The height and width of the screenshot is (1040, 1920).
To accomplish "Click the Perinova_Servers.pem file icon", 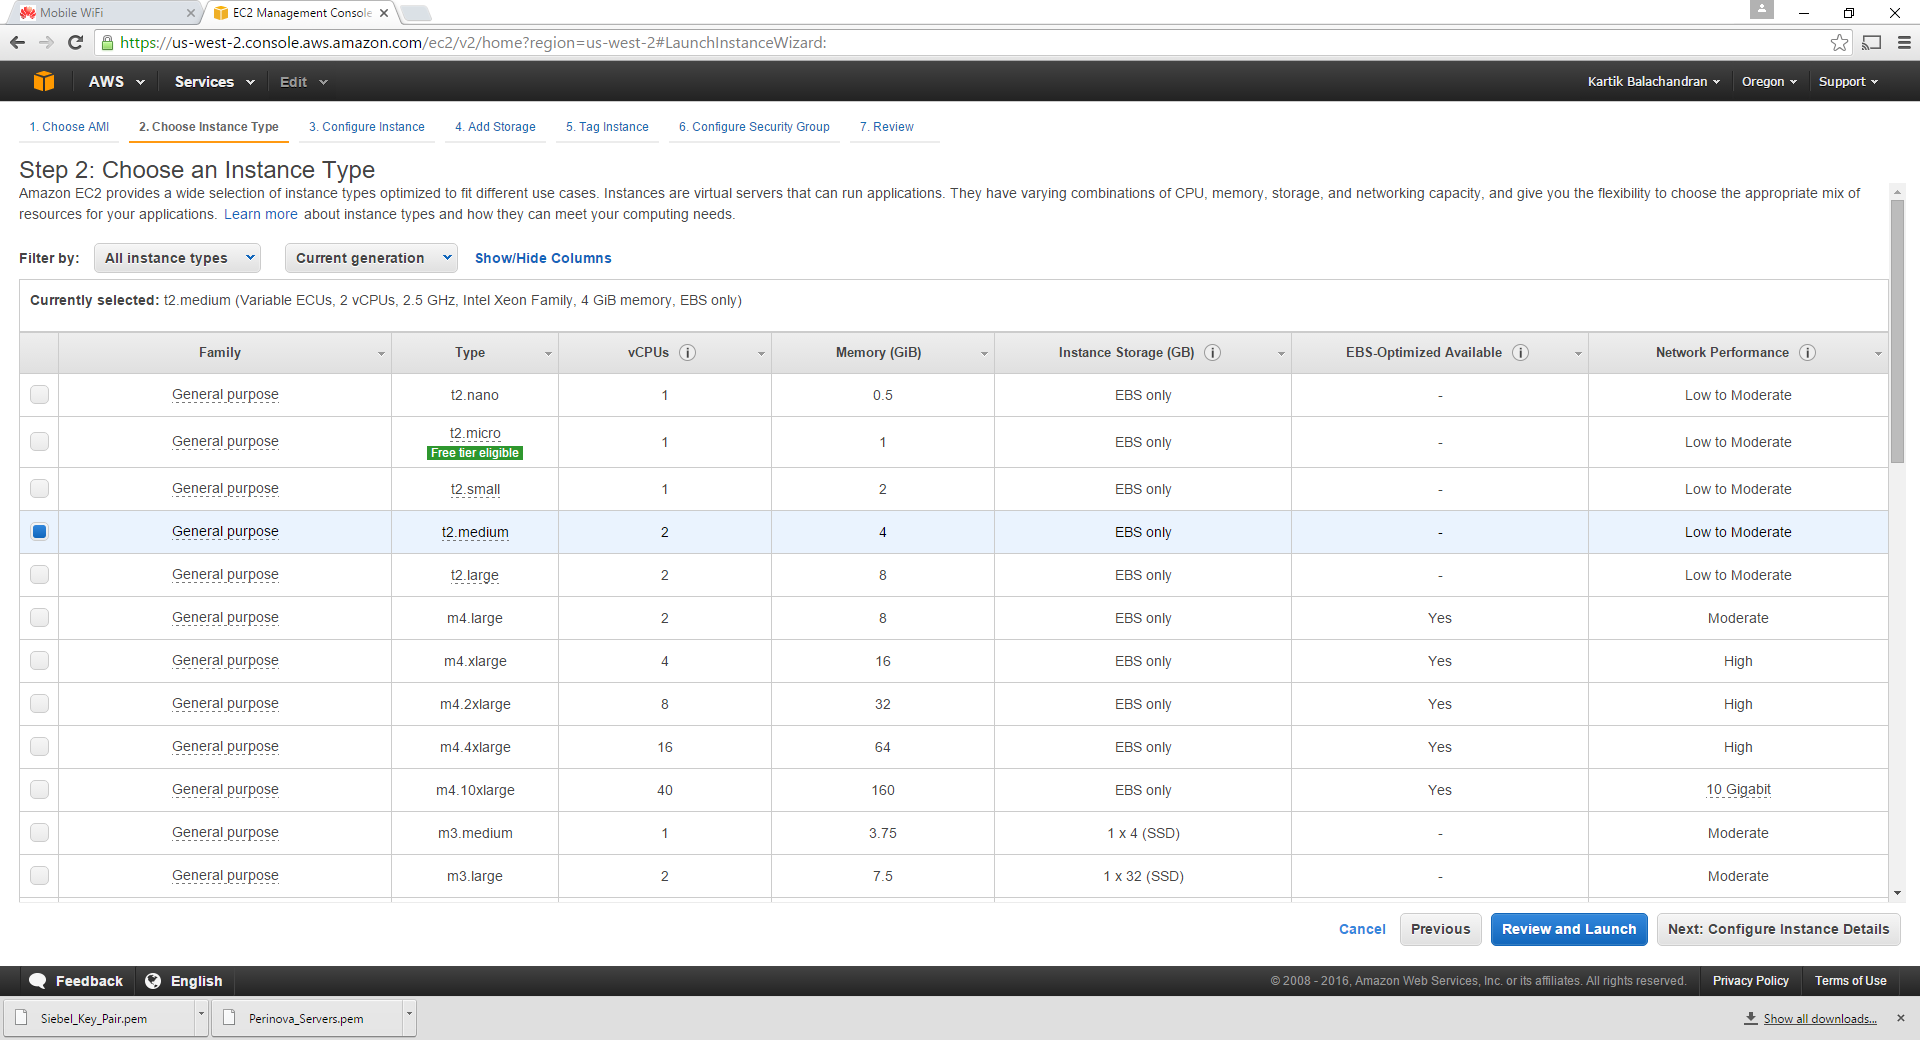I will [x=229, y=1018].
